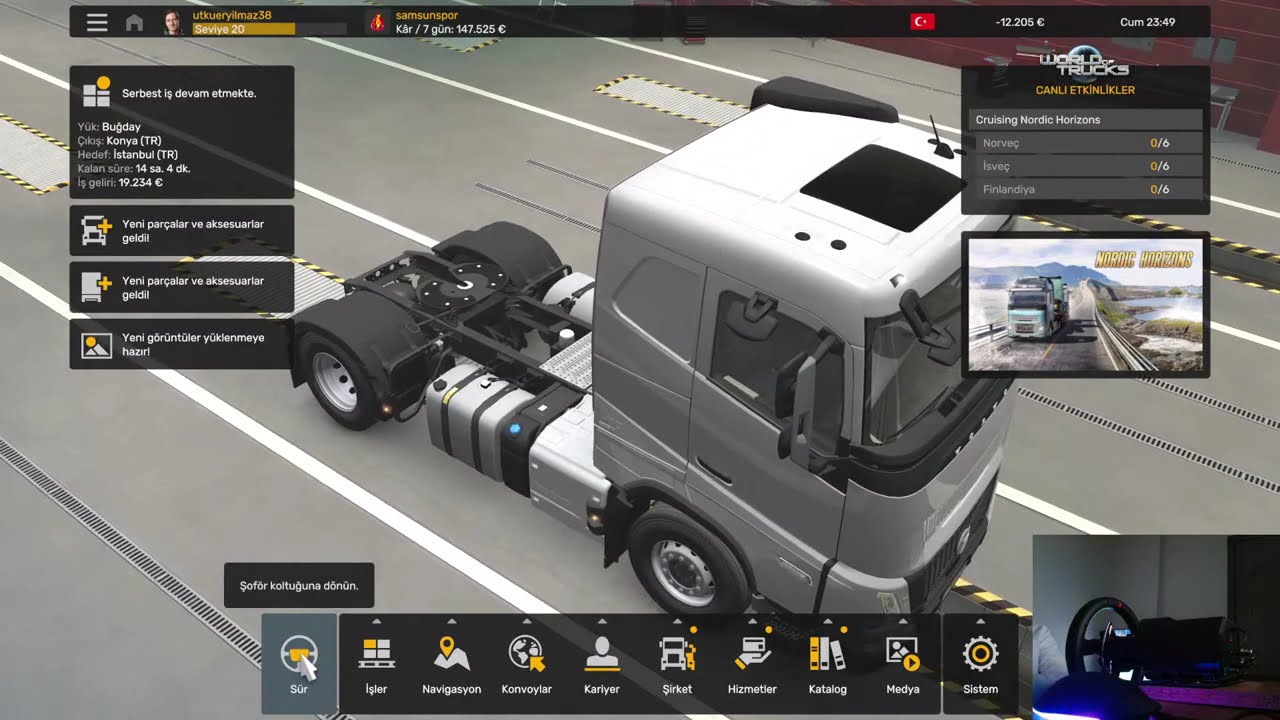Open the 'Serbest iş devam etmekte' job panel
1280x720 pixels.
click(182, 132)
